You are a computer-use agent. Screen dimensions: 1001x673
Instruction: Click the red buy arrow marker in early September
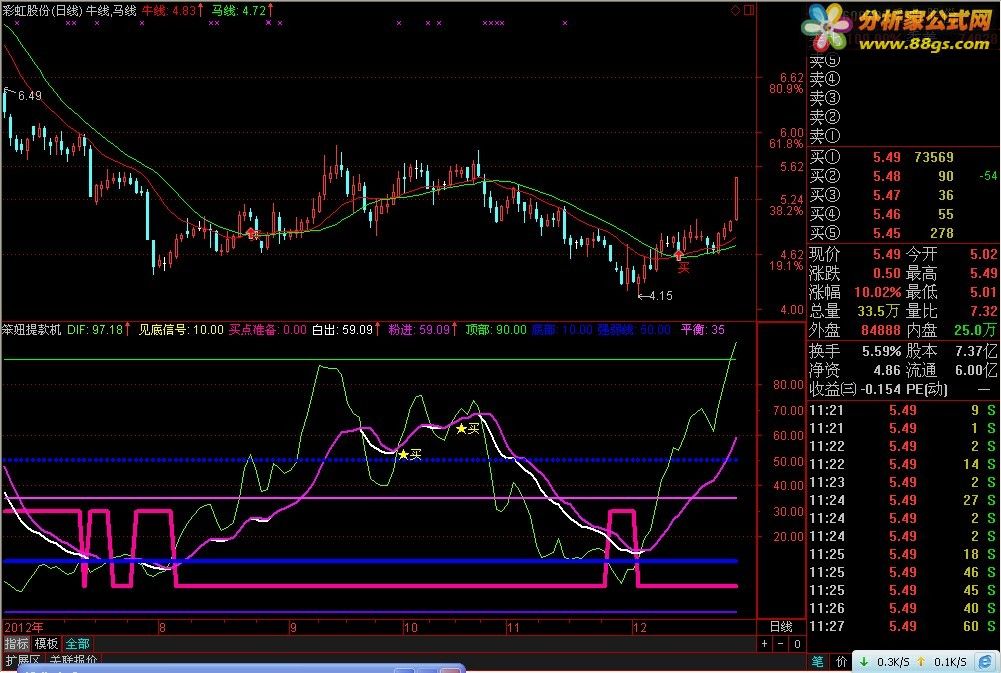pyautogui.click(x=252, y=233)
